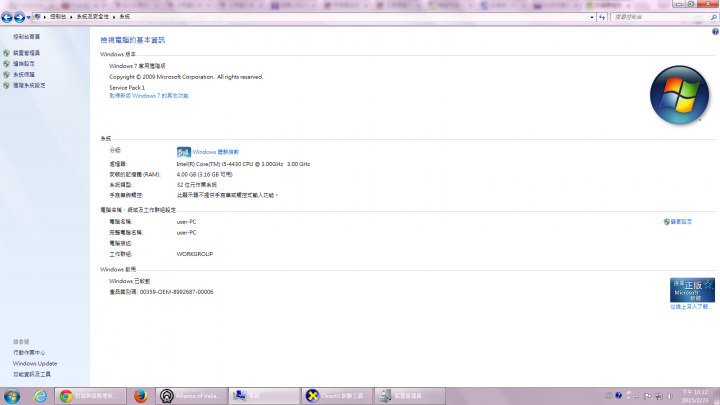Open 進階系統設定 link in sidebar

click(x=29, y=85)
